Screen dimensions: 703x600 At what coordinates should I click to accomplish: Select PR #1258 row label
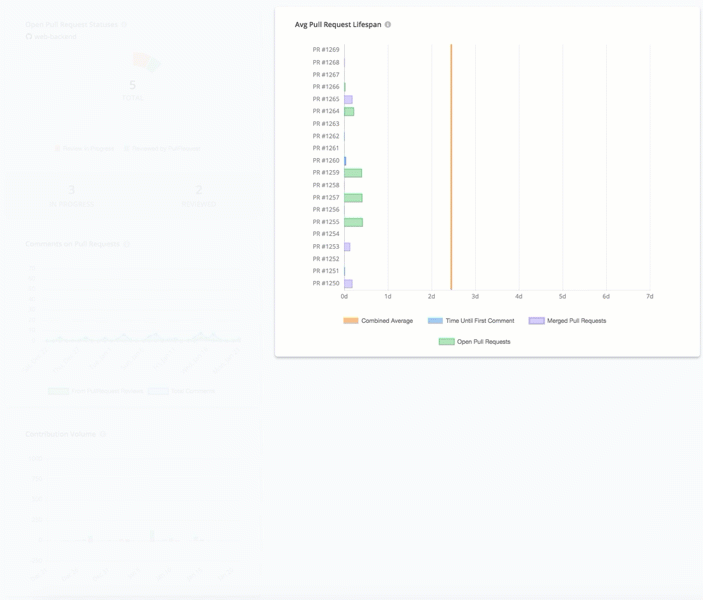pyautogui.click(x=326, y=185)
